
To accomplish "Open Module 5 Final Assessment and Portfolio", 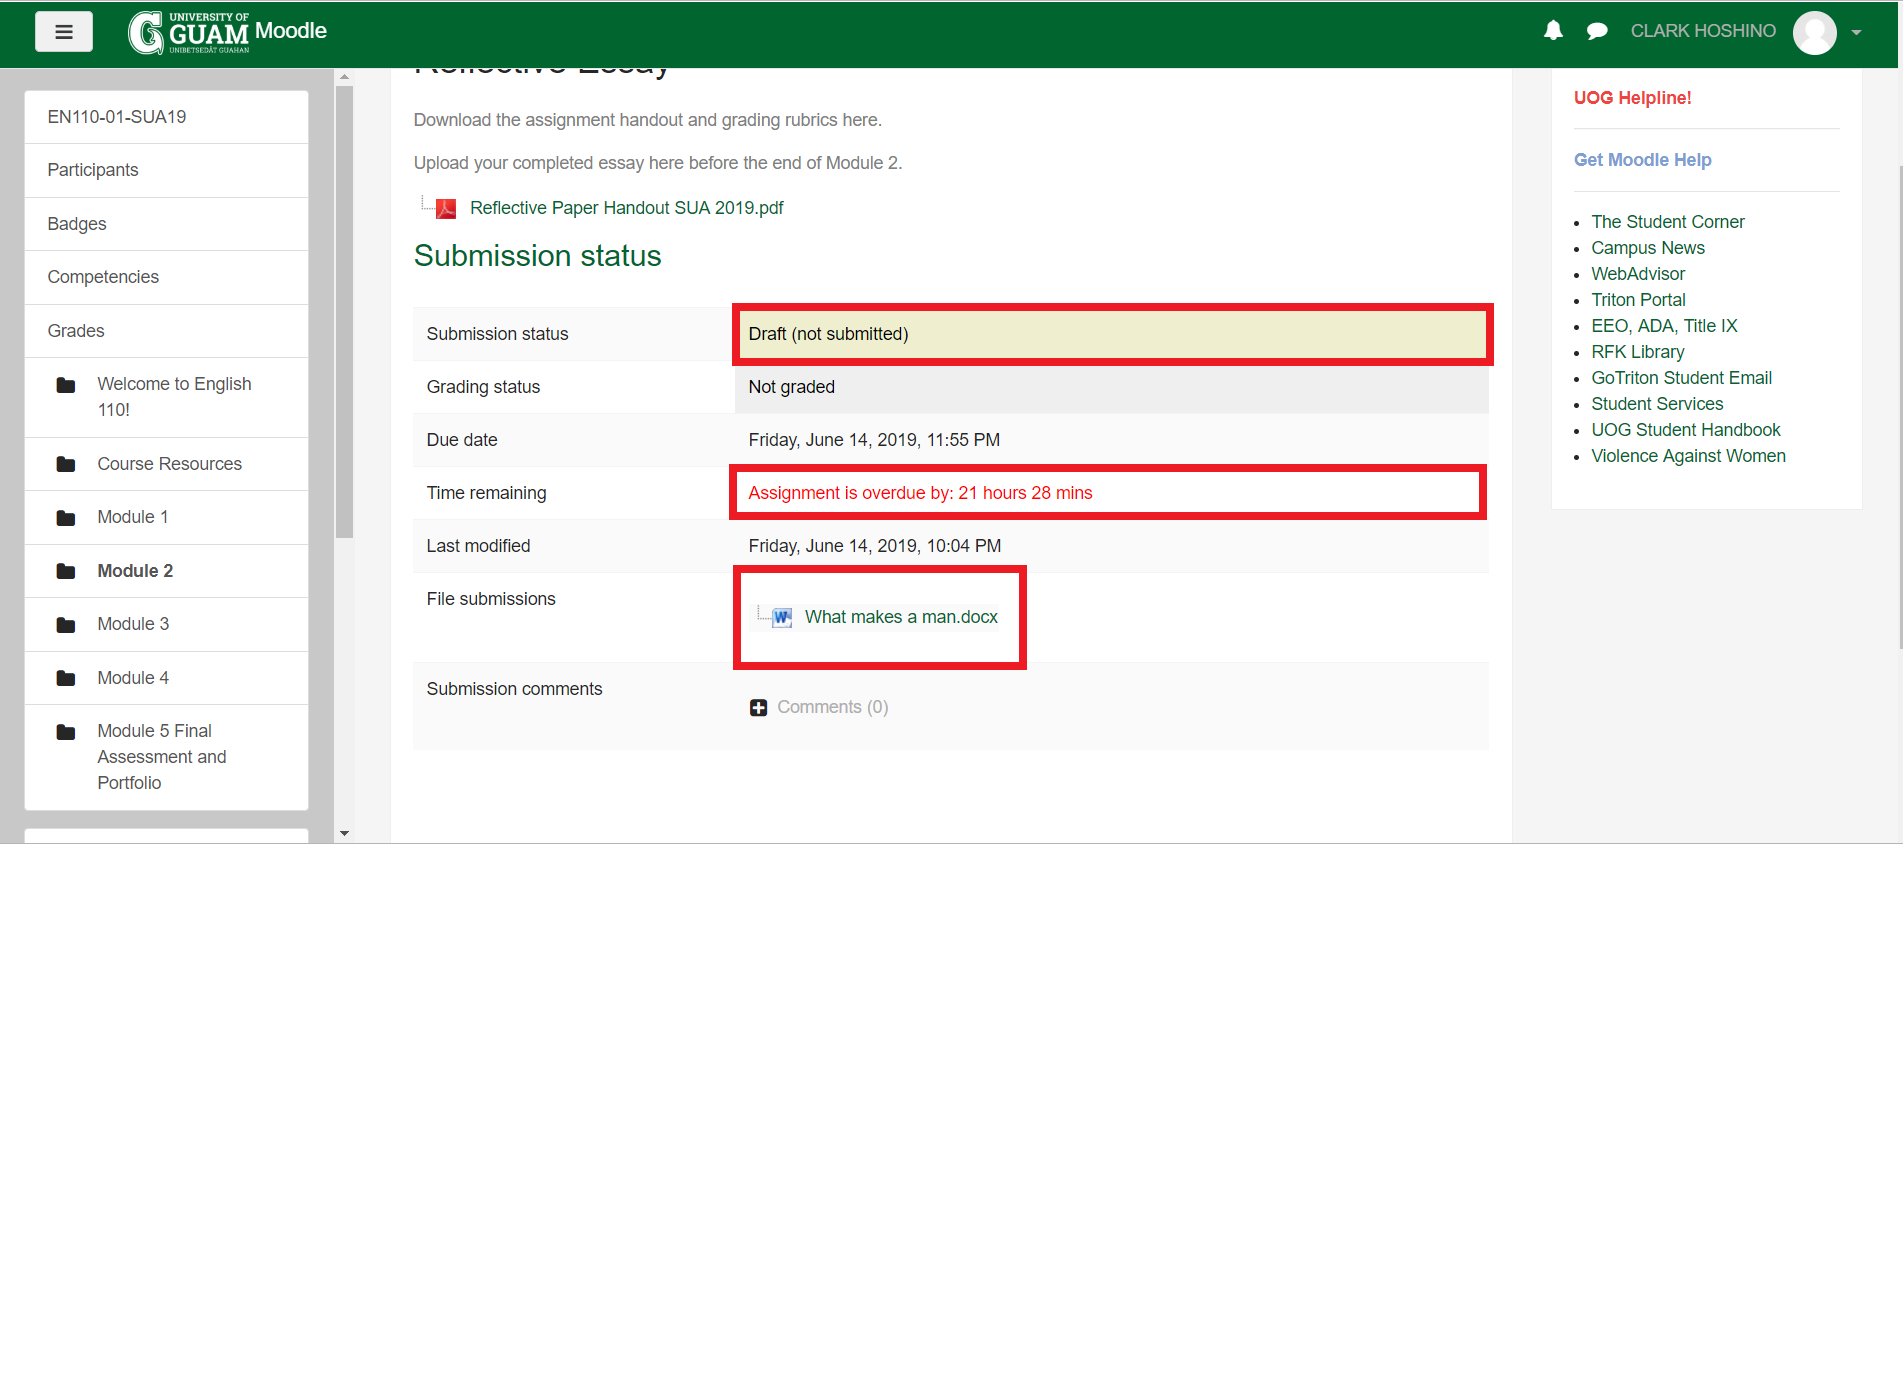I will click(162, 757).
